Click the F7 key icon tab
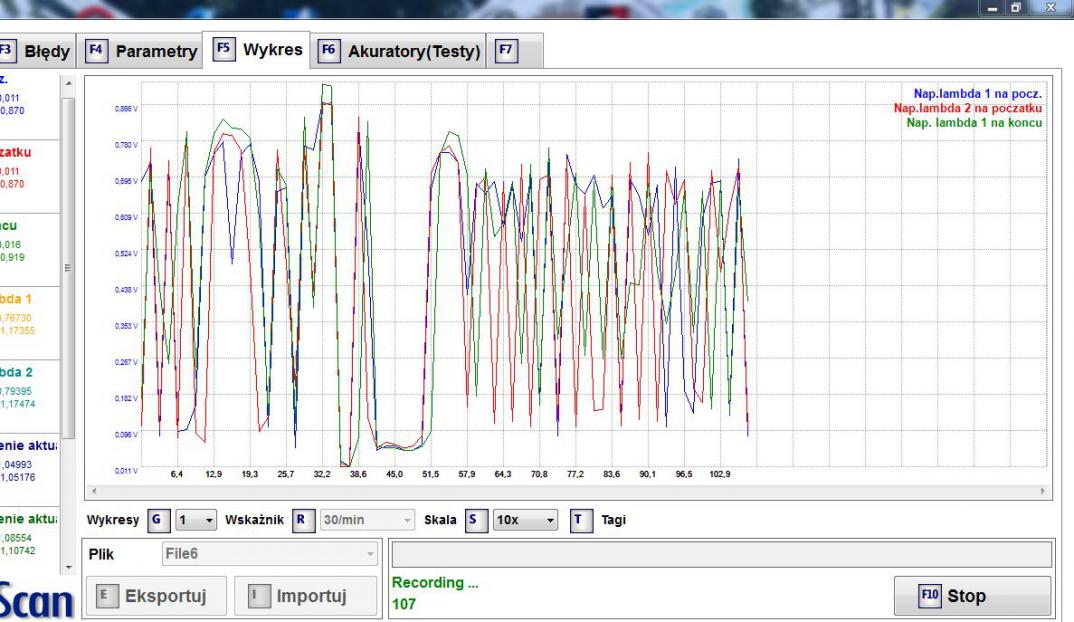 (506, 50)
